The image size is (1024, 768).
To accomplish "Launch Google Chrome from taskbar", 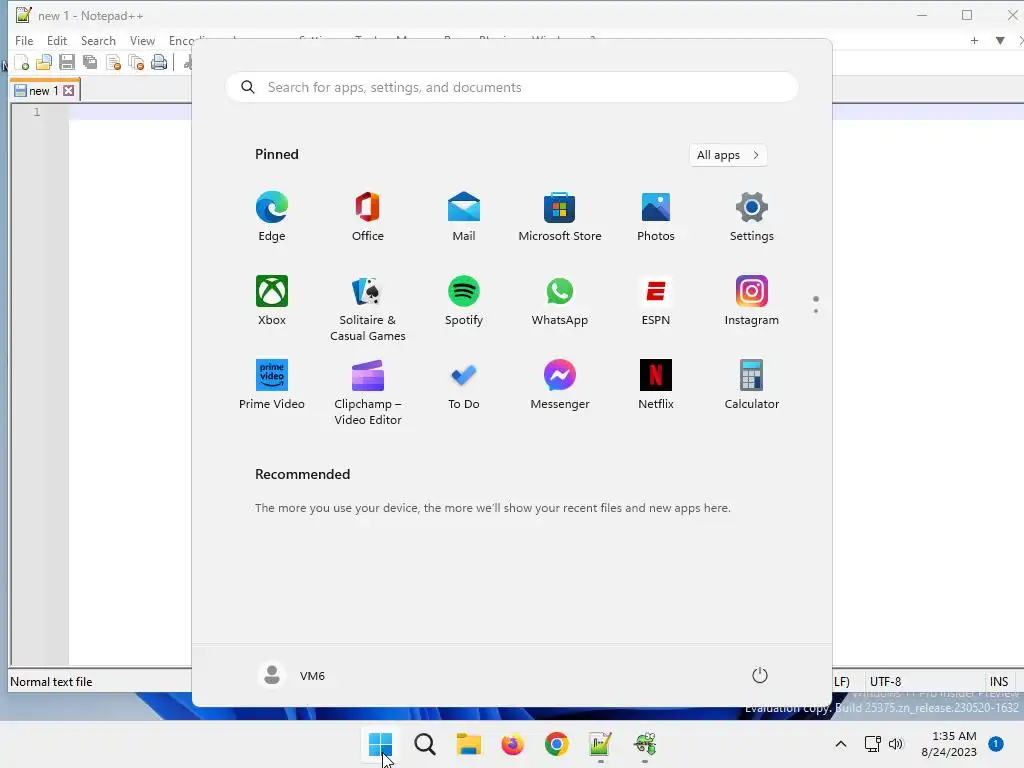I will (556, 744).
